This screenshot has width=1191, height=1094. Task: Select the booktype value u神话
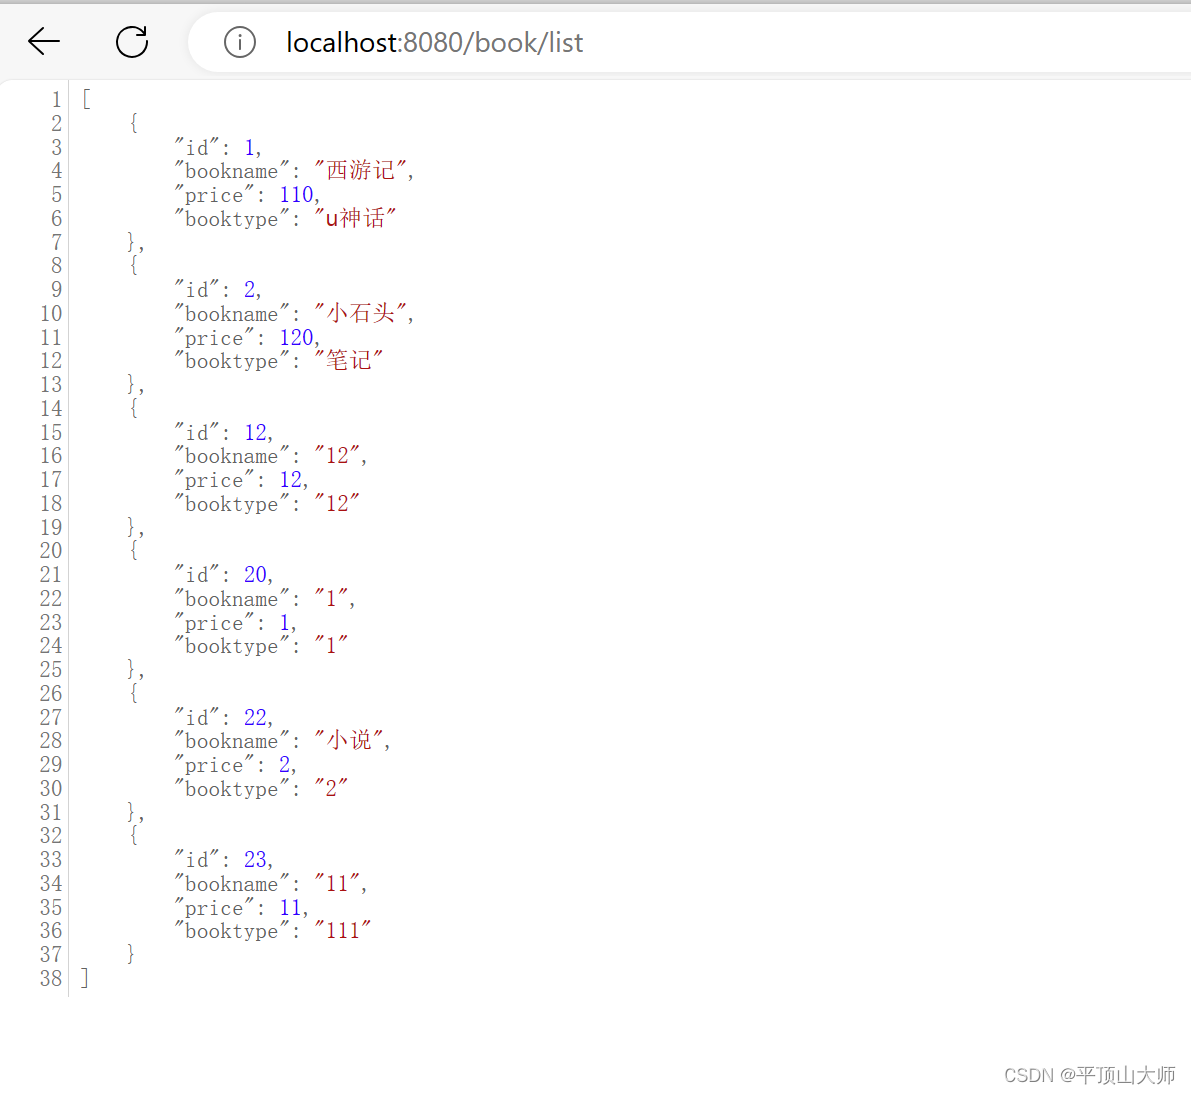(x=355, y=218)
